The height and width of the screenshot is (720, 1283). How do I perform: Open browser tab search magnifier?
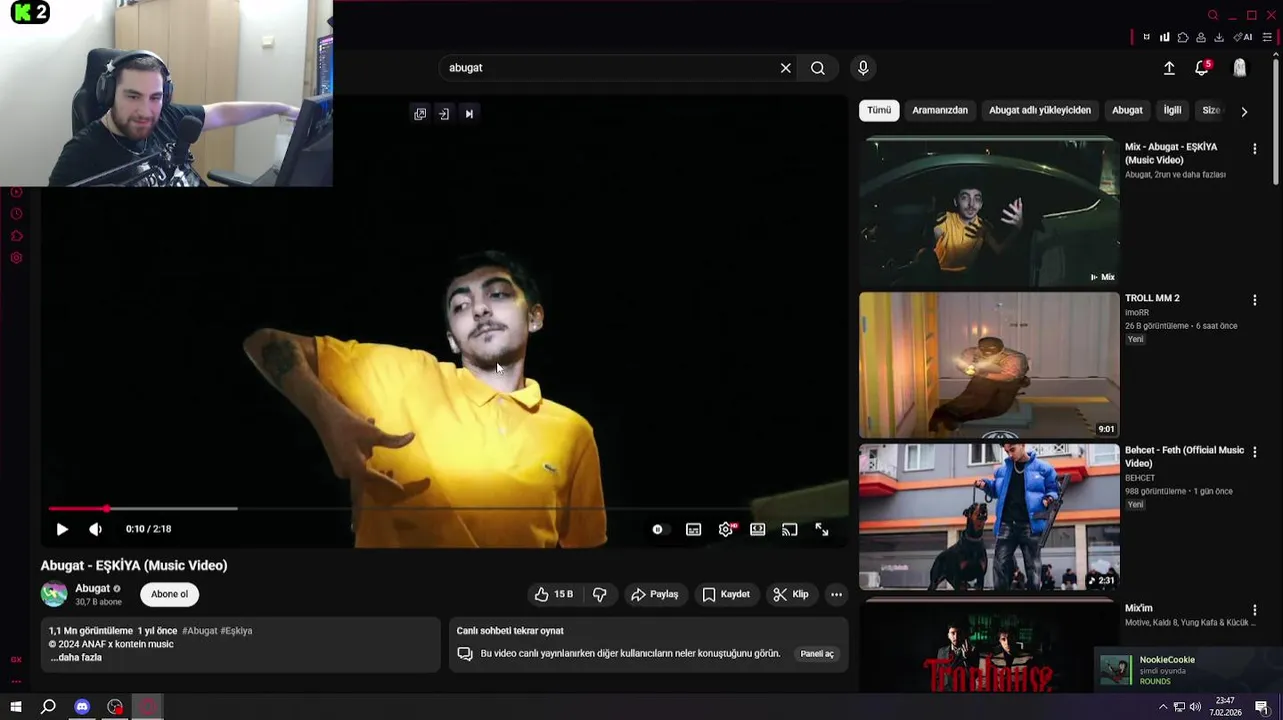tap(1213, 15)
